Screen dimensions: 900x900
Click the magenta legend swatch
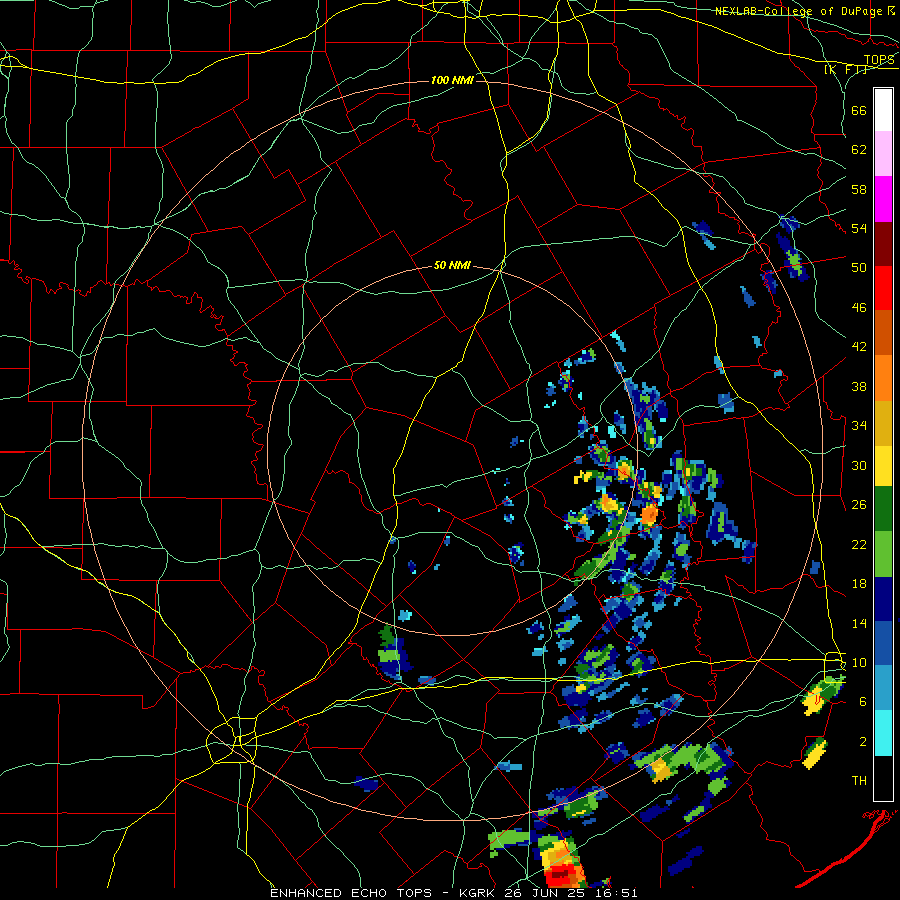tap(883, 199)
